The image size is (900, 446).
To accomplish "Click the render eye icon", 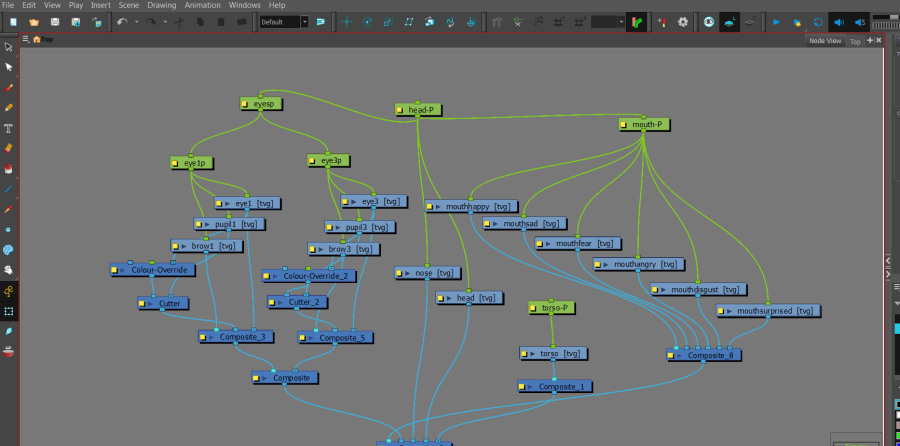I will [x=709, y=22].
